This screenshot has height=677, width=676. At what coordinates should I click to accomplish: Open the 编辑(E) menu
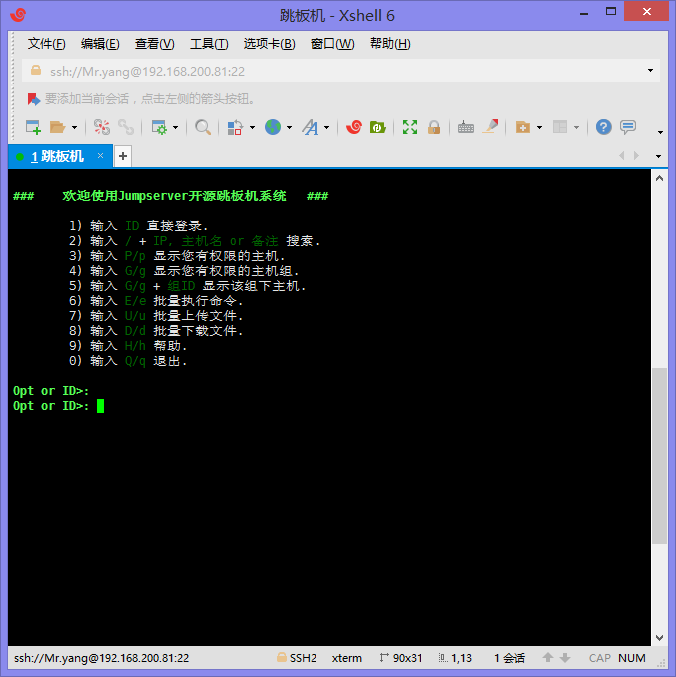click(100, 44)
